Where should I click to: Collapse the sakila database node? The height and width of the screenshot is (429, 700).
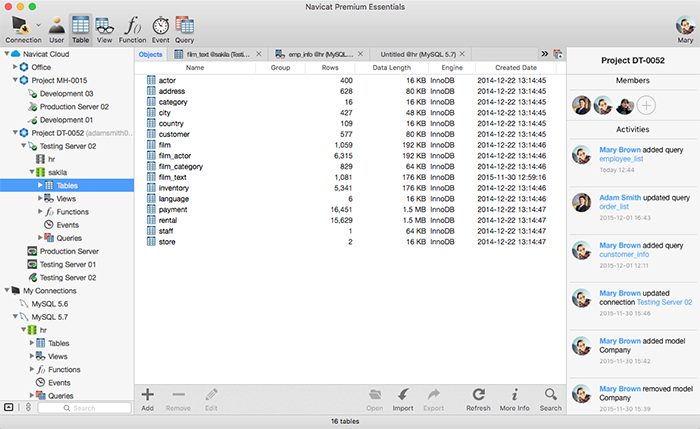[x=32, y=172]
